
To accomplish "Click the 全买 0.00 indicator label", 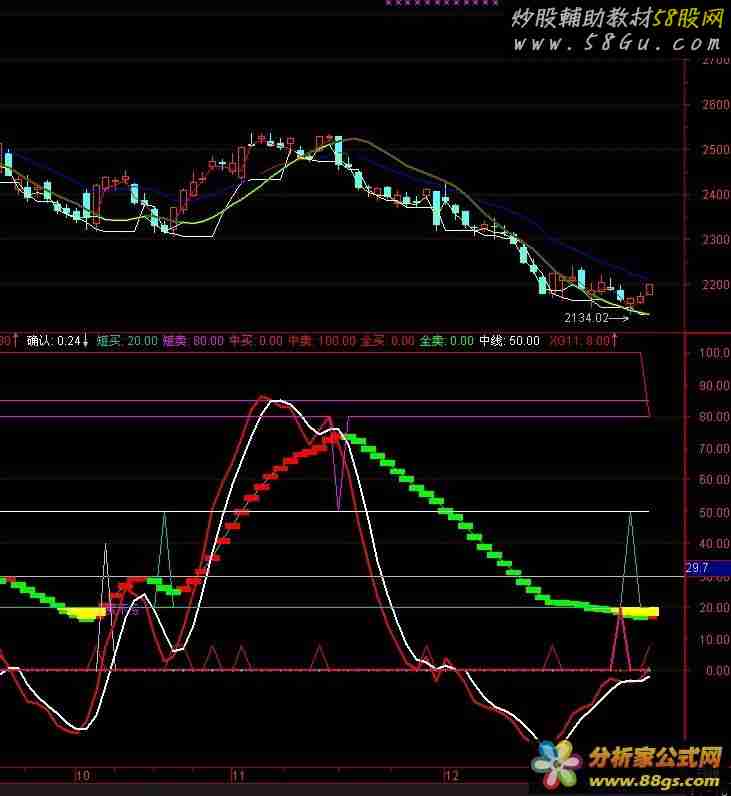I will 387,341.
